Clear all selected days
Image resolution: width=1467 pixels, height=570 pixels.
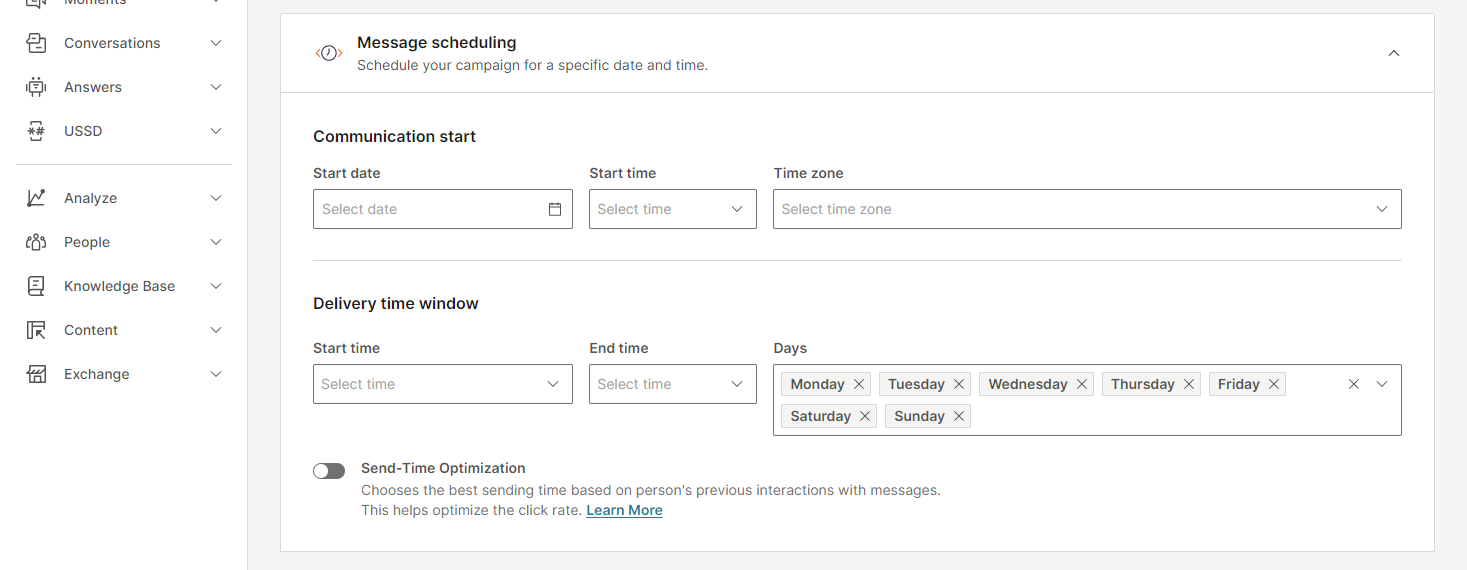click(1354, 384)
